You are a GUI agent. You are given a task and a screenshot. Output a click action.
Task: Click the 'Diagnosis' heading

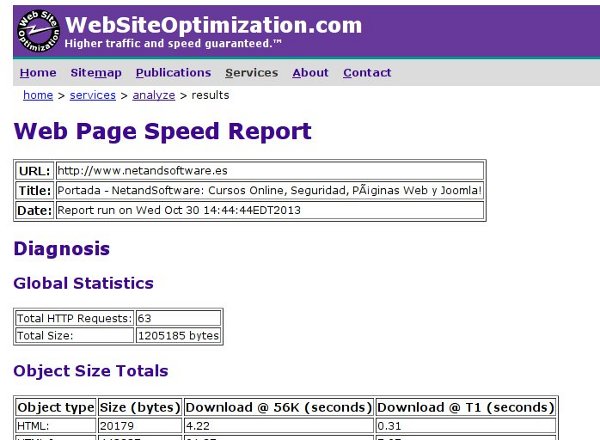62,249
